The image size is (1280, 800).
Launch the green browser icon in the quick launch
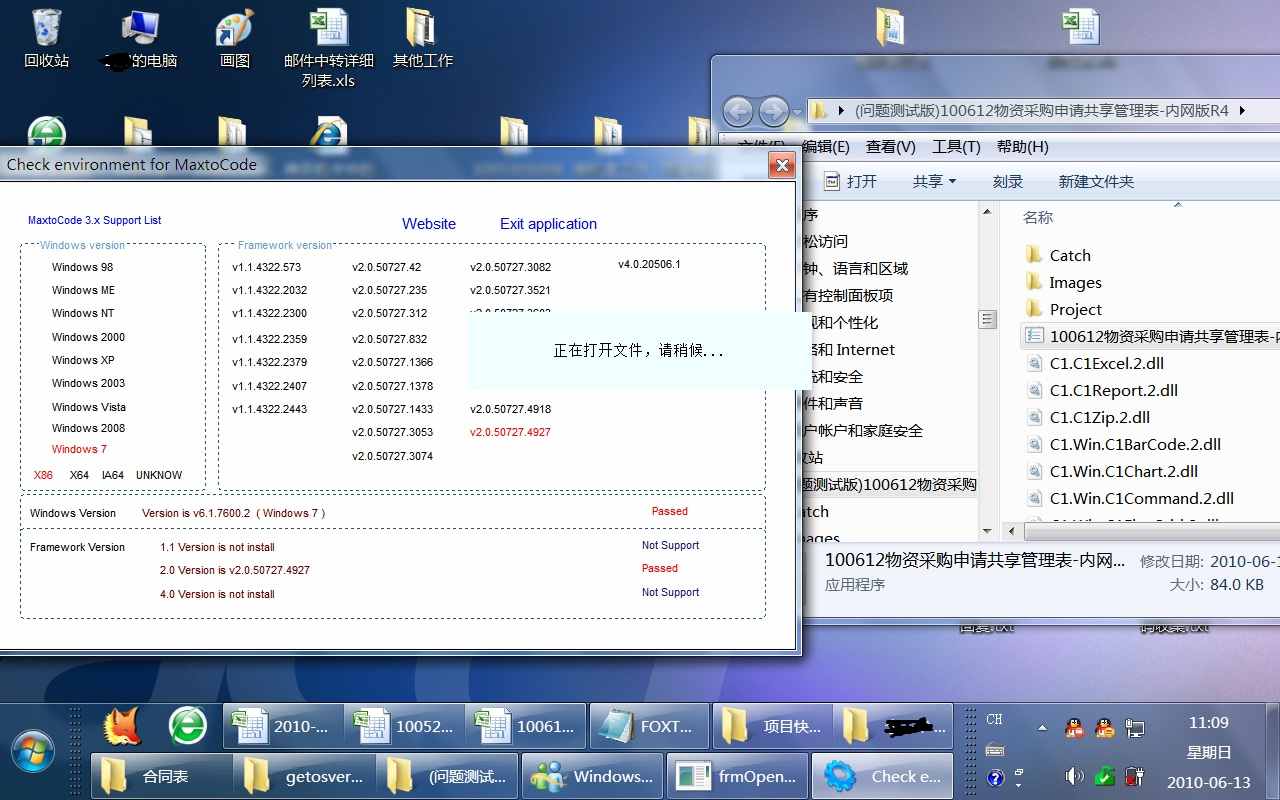[187, 727]
